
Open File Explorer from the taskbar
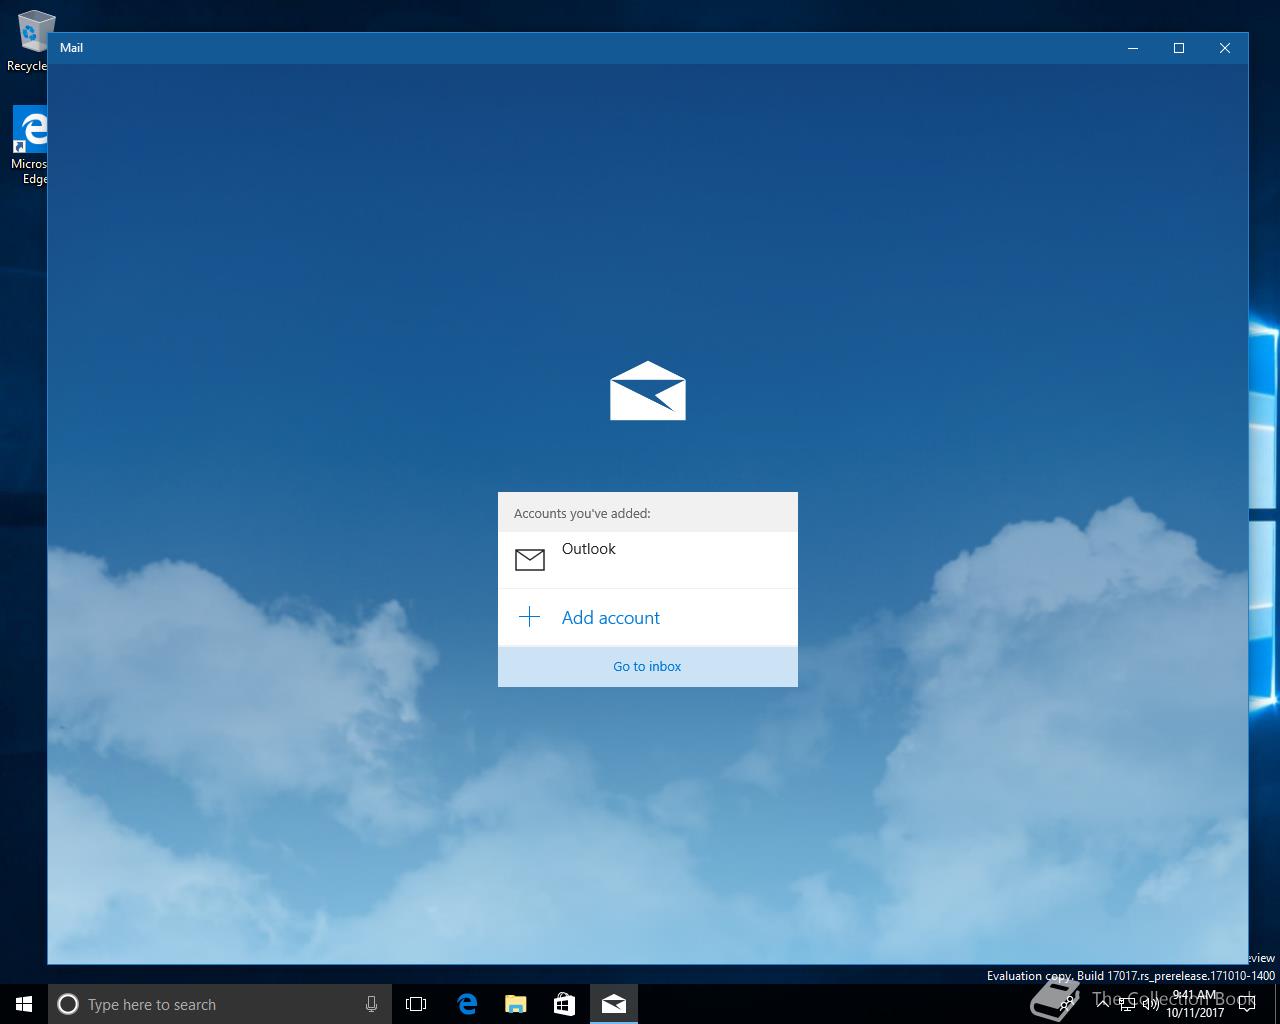click(515, 1004)
